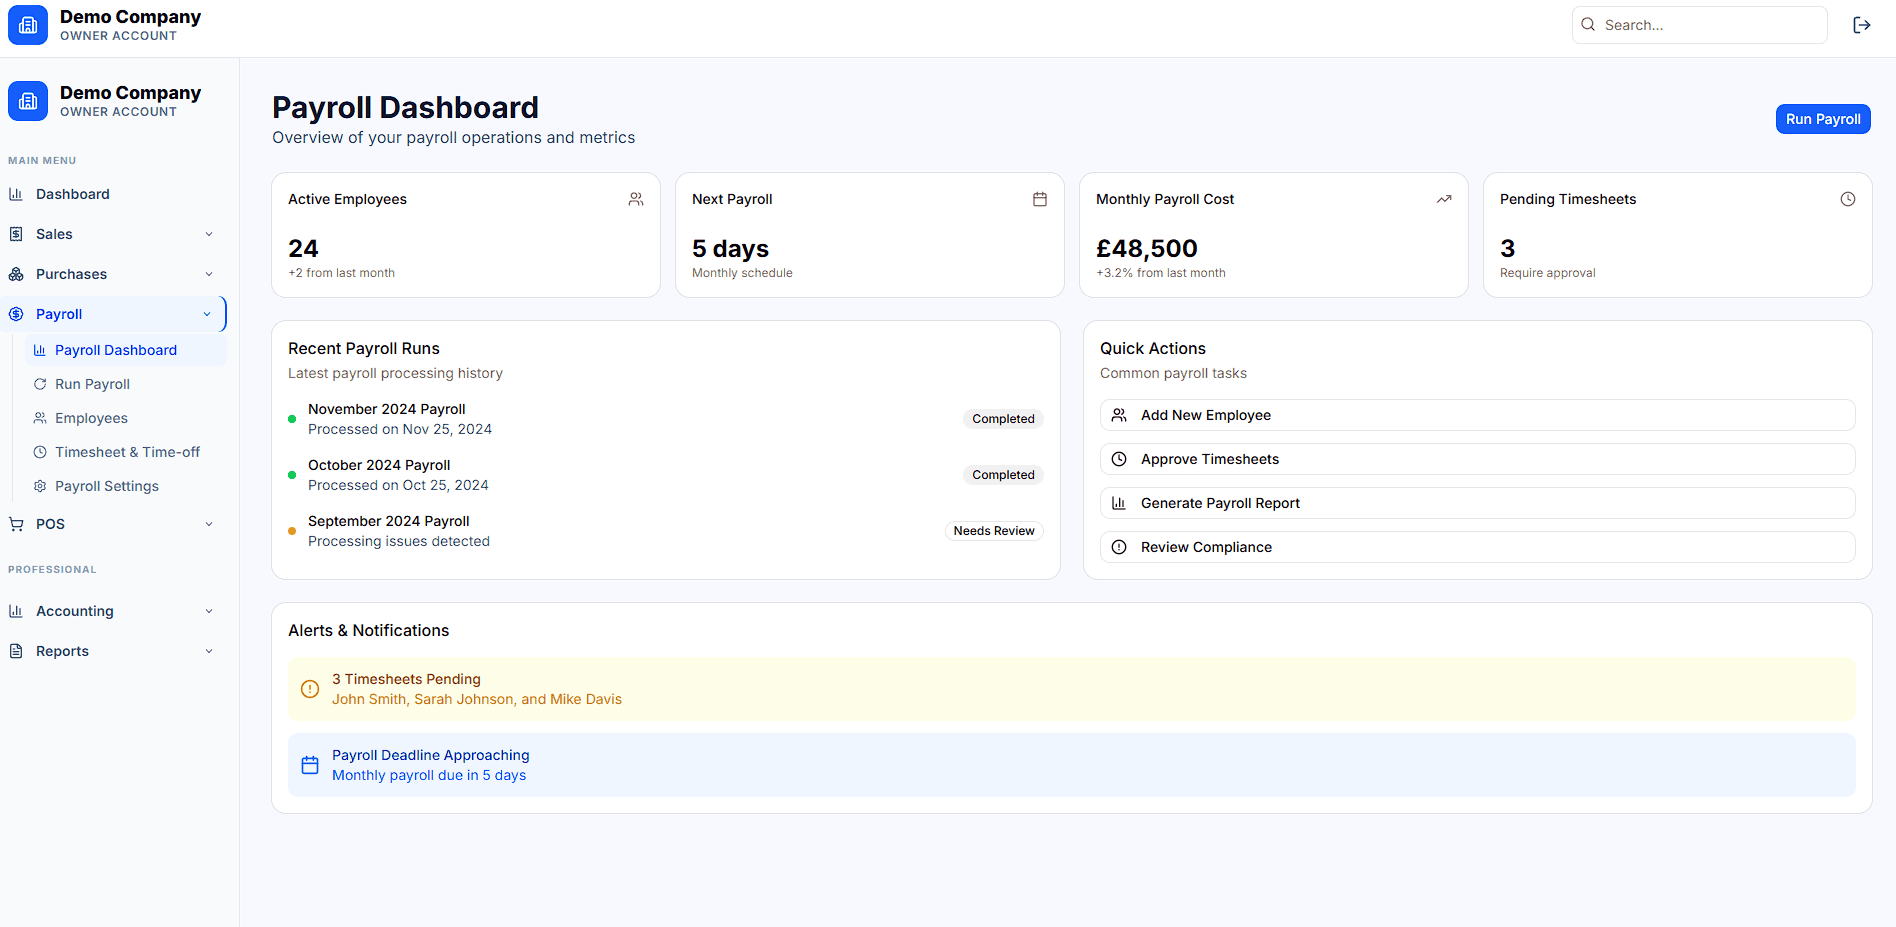Click the Dashboard bar chart icon
The image size is (1896, 927).
click(x=16, y=194)
